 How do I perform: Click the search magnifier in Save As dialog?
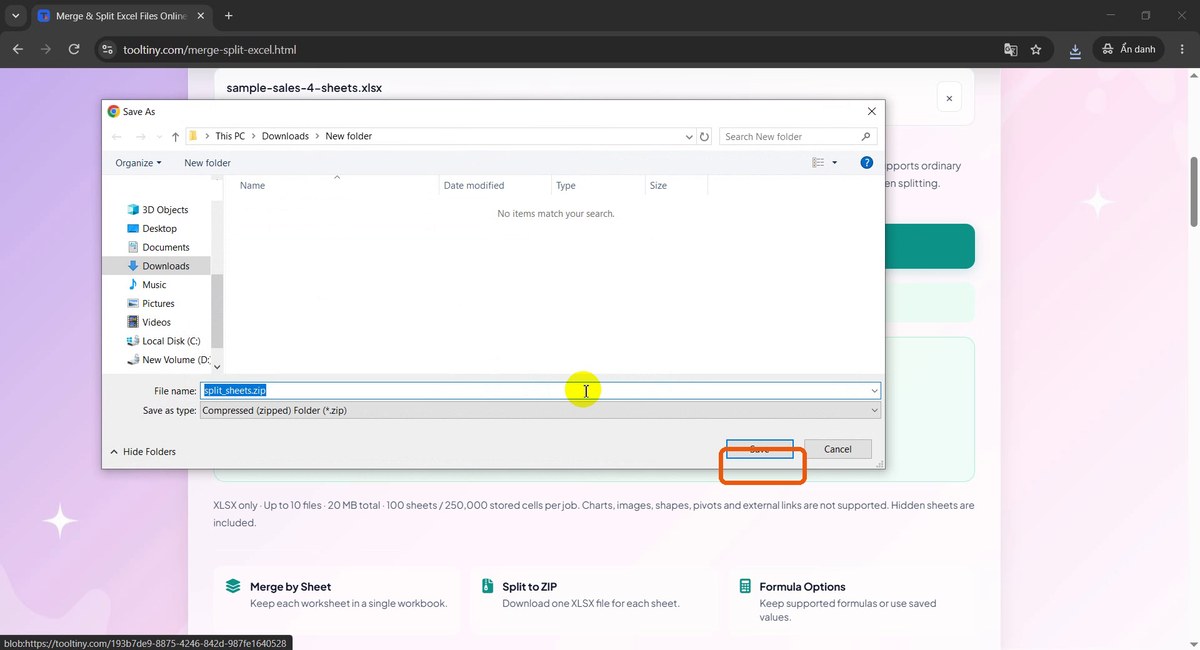[x=866, y=136]
